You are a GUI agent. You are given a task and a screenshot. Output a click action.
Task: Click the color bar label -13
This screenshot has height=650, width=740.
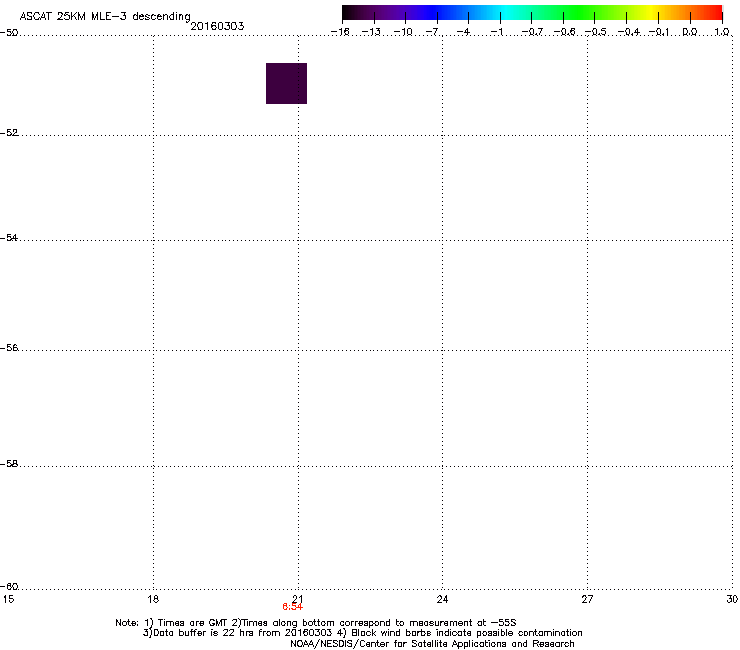pyautogui.click(x=371, y=32)
